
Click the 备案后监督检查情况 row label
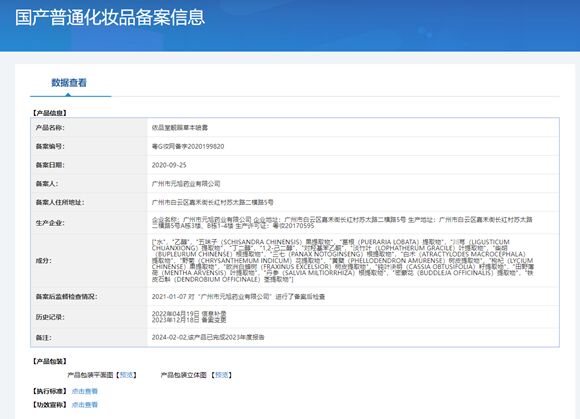coord(67,297)
